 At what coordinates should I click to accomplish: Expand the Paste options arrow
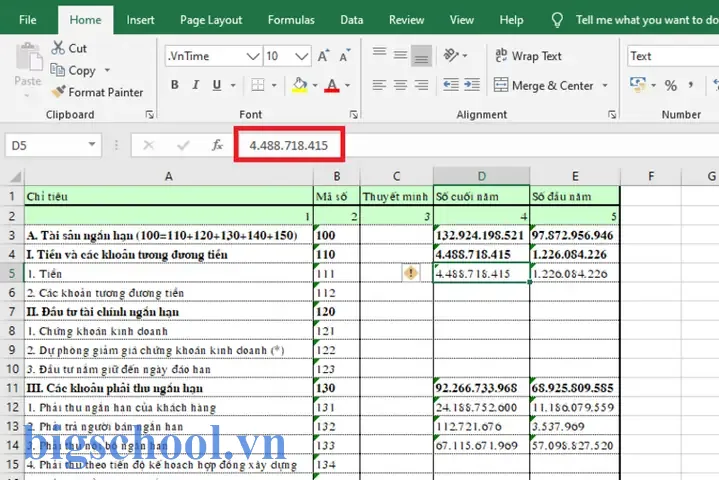coord(27,96)
